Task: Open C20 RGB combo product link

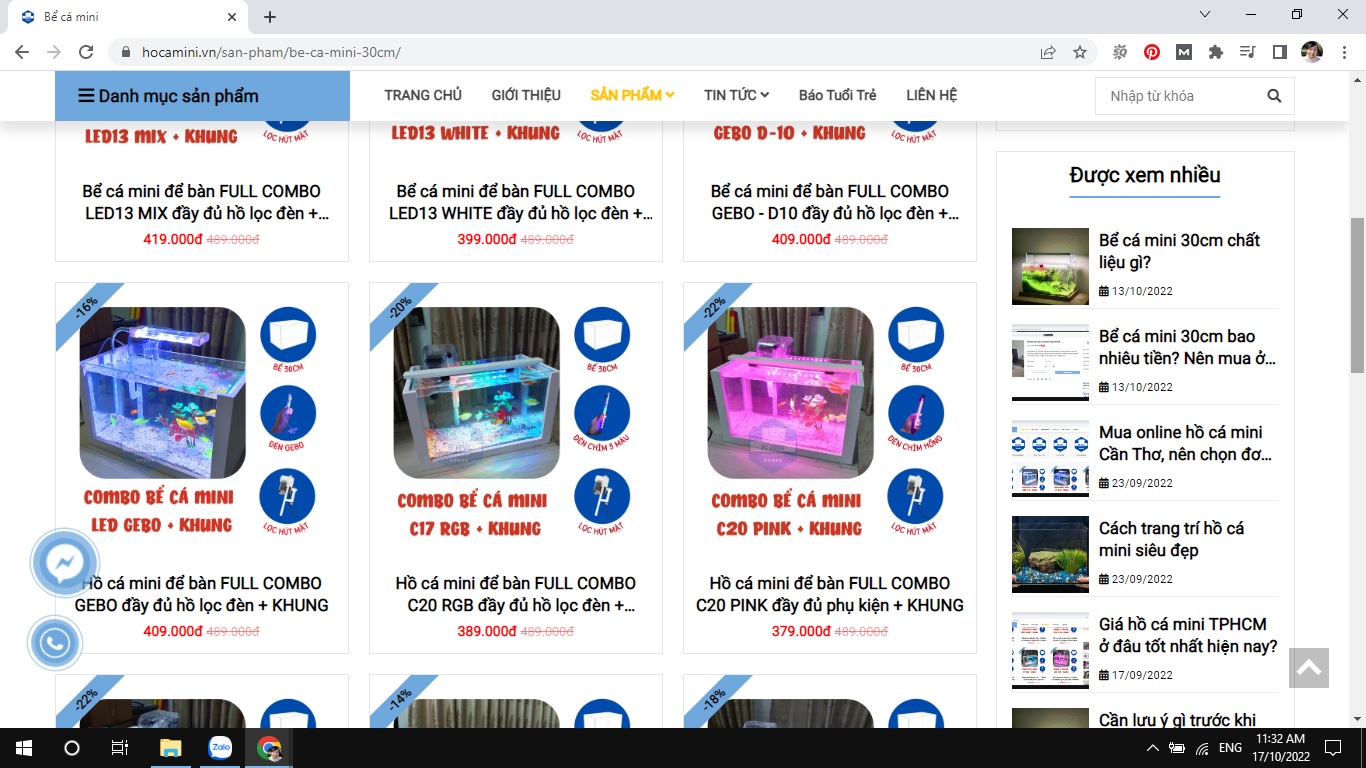Action: (x=516, y=594)
